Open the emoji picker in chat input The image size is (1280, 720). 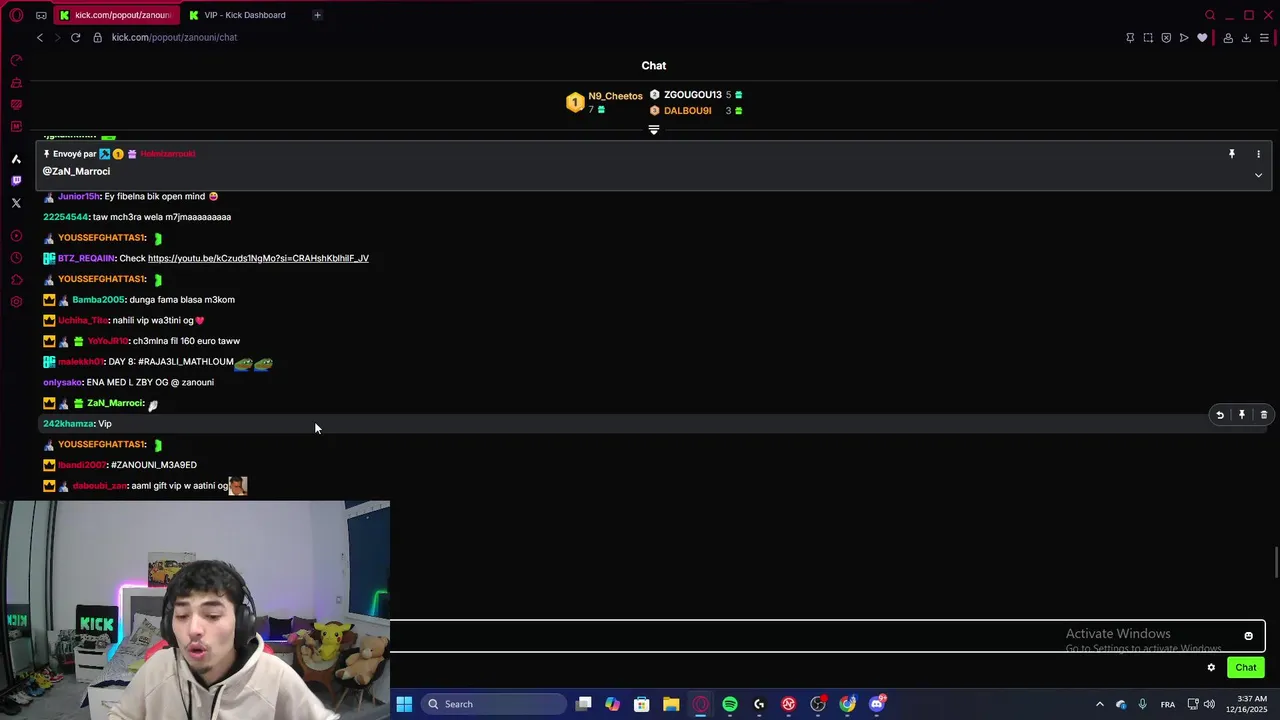point(1248,636)
